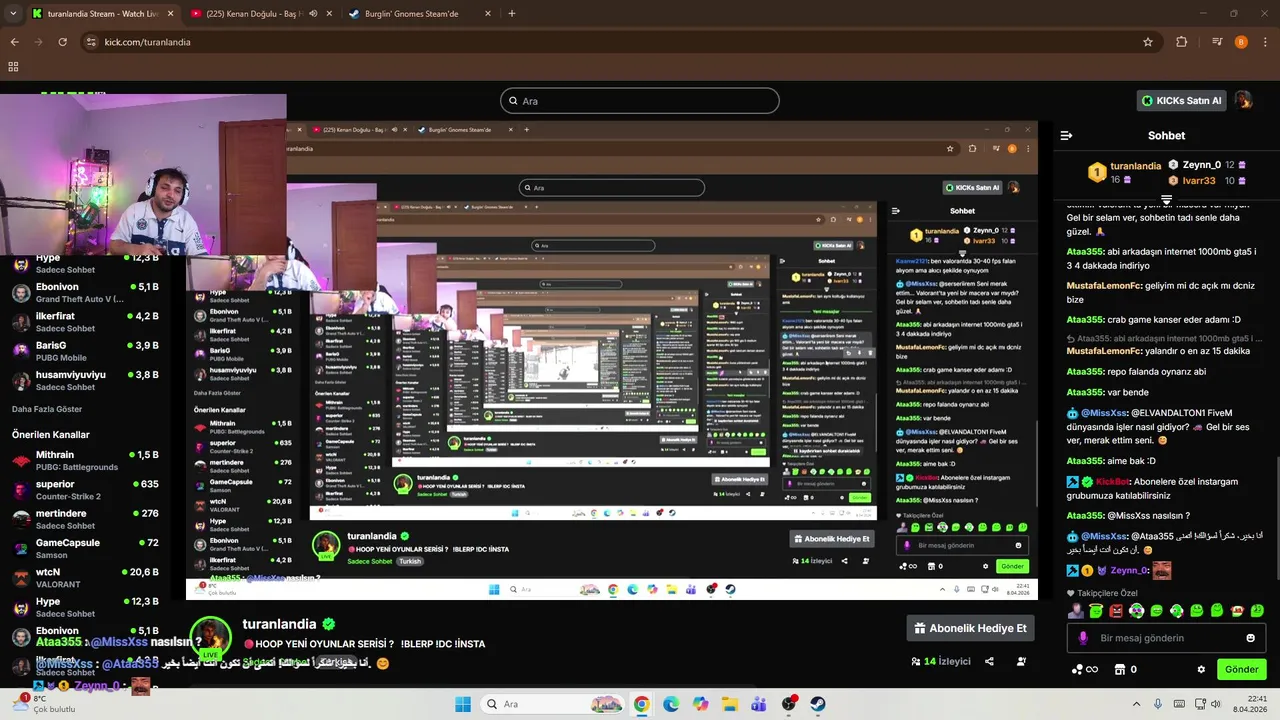1280x720 pixels.
Task: Click Abonelik Hediye Et button
Action: pyautogui.click(x=970, y=628)
